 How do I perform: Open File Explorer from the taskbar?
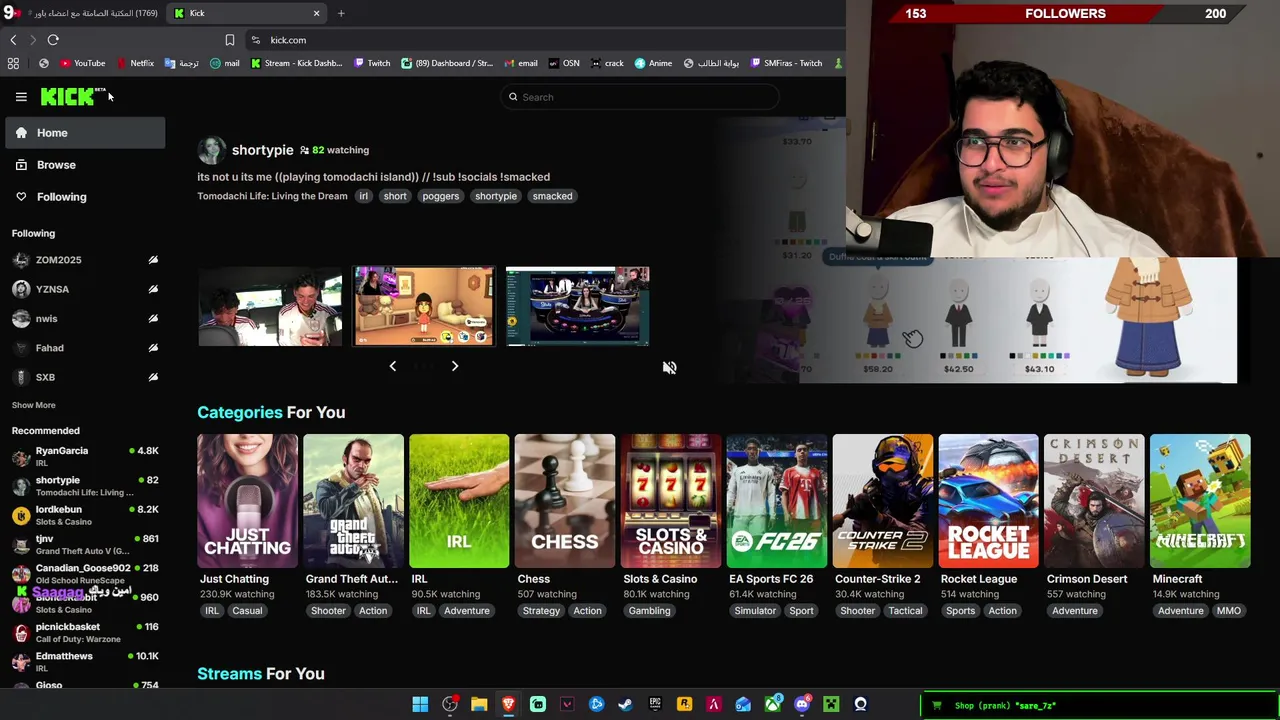coord(479,705)
